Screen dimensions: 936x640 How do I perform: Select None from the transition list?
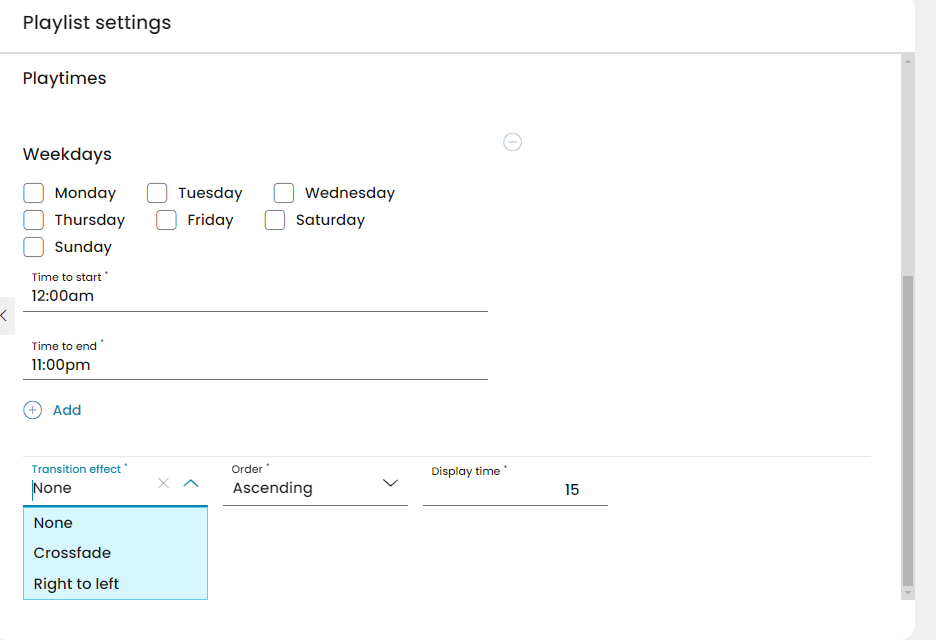pyautogui.click(x=115, y=523)
